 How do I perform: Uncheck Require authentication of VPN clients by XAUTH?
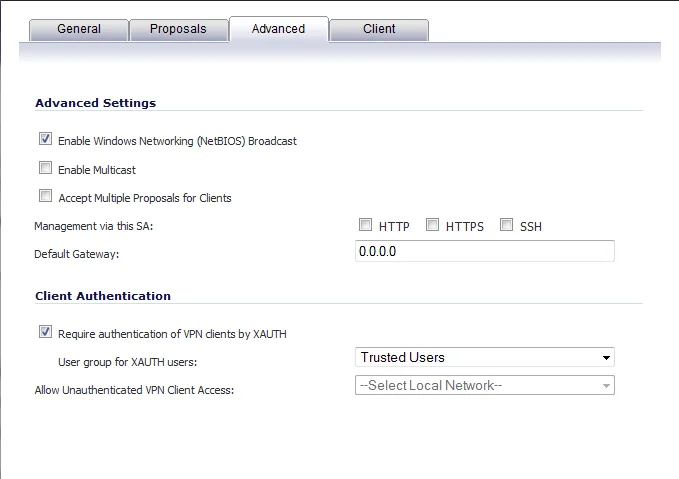[x=46, y=333]
